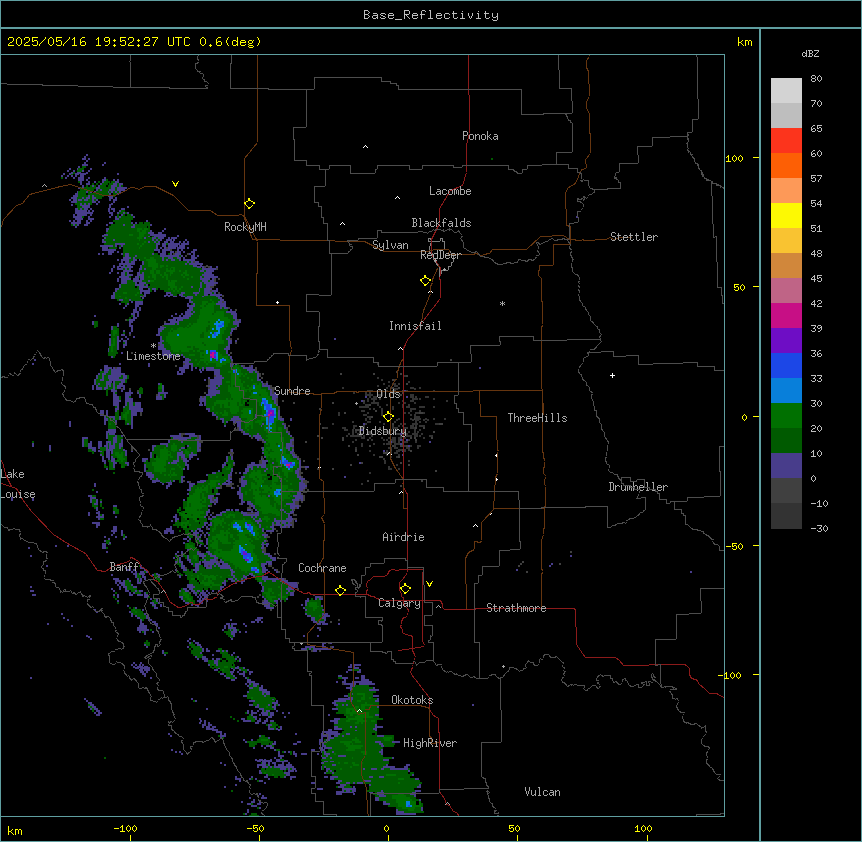Click the Base_Reflectivity title text
Screen dimensions: 862x842
(431, 15)
